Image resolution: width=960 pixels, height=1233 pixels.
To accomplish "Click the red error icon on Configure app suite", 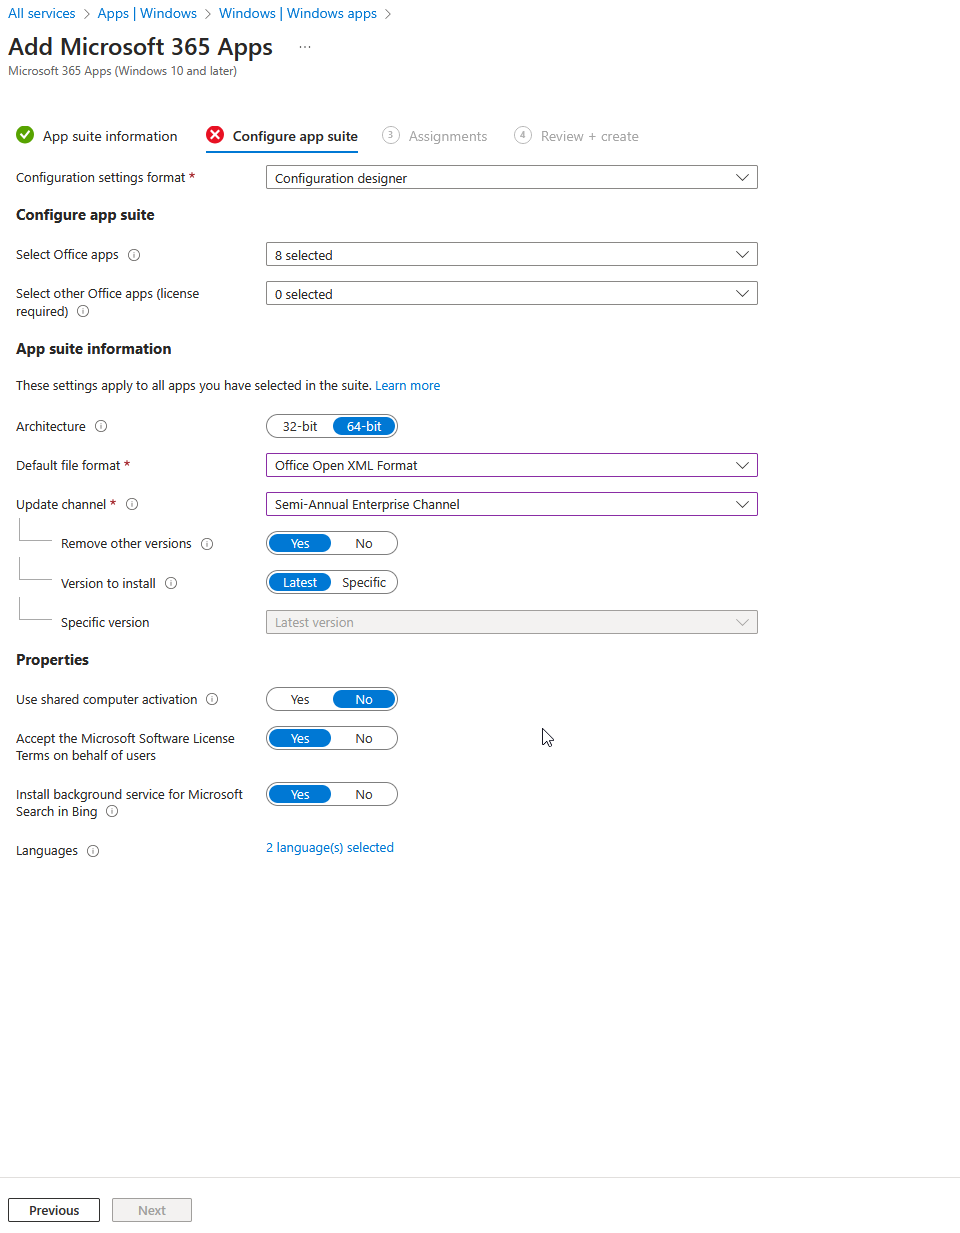I will (x=215, y=135).
